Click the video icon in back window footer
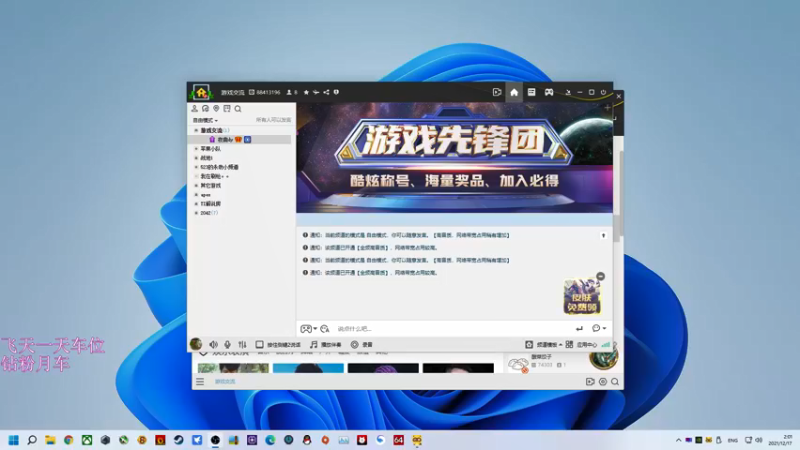800x450 pixels. click(590, 382)
